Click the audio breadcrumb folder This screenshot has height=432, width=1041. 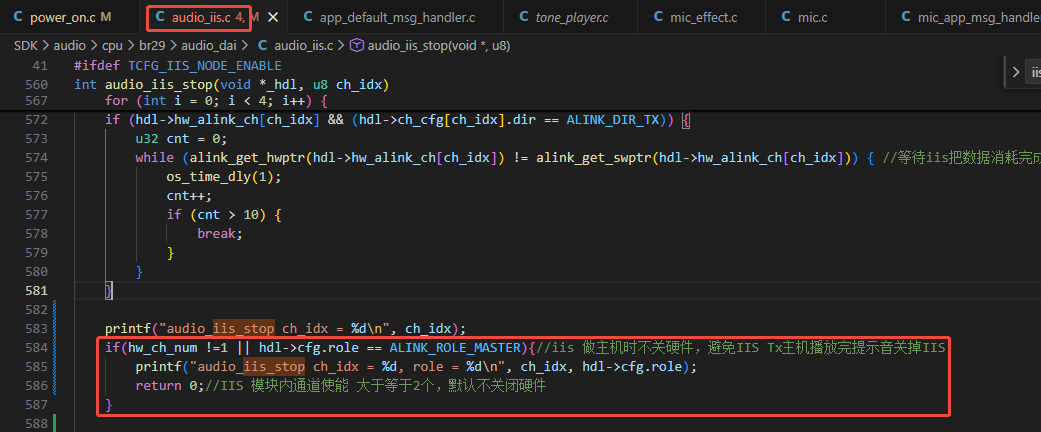[70, 46]
